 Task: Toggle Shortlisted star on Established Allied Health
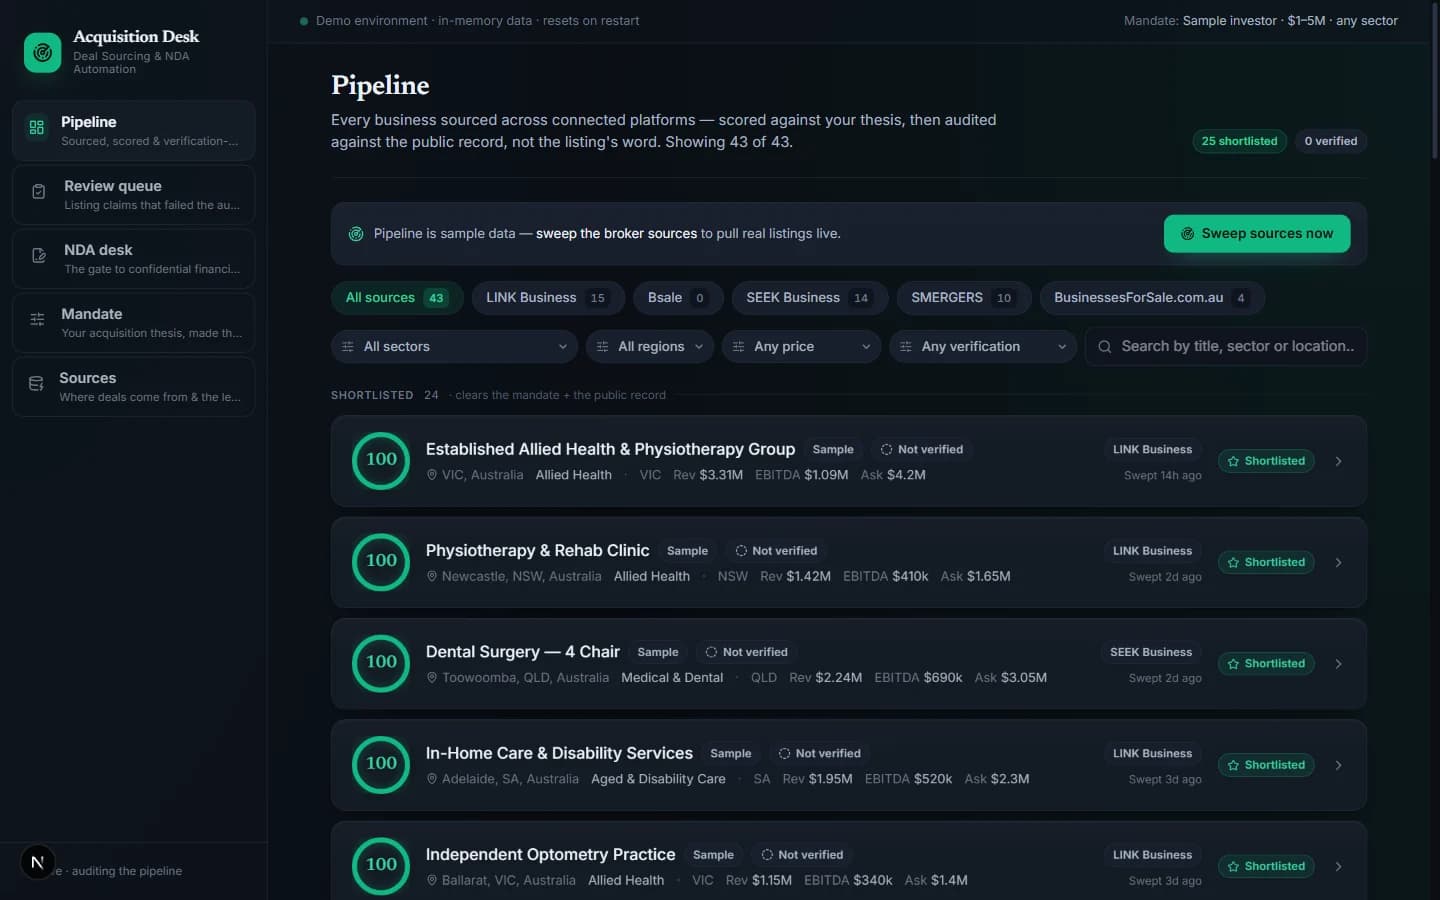tap(1266, 461)
